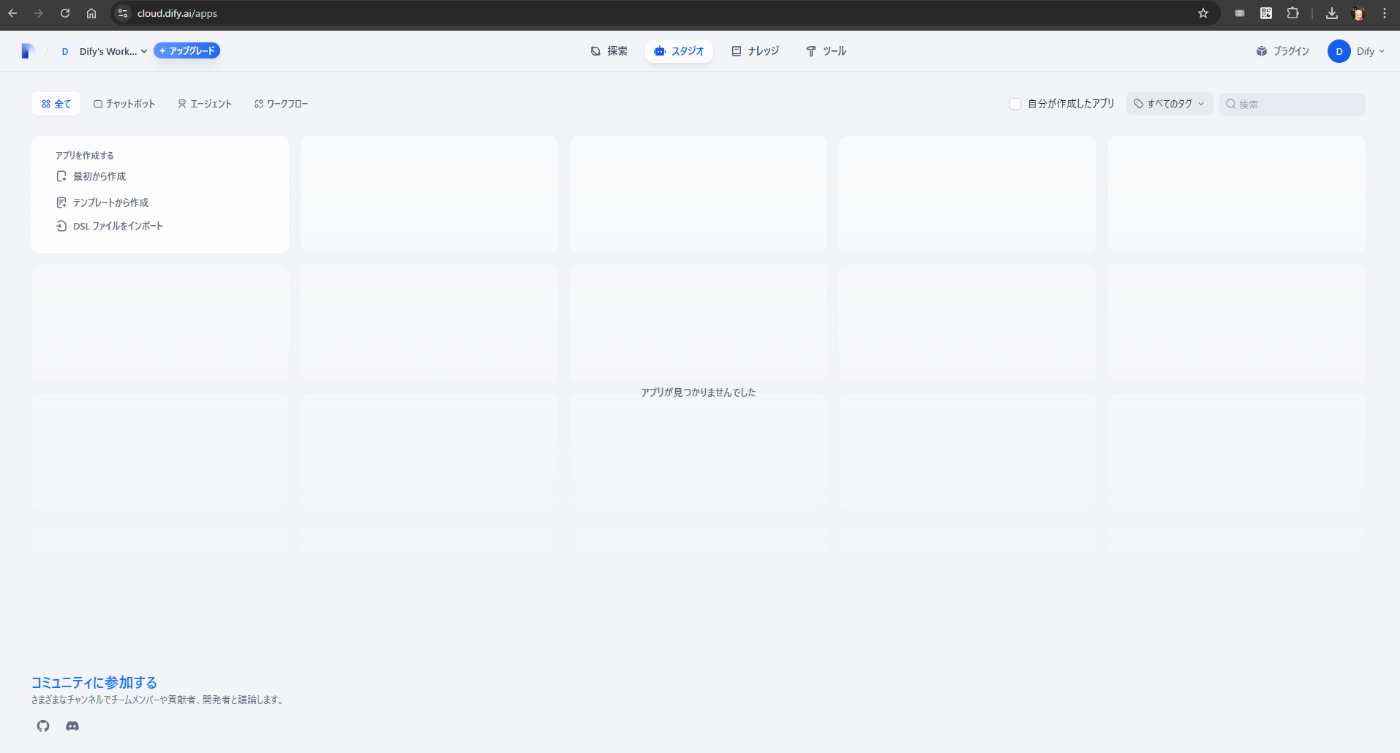Bookmark this page with star icon
Viewport: 1400px width, 753px height.
1203,13
